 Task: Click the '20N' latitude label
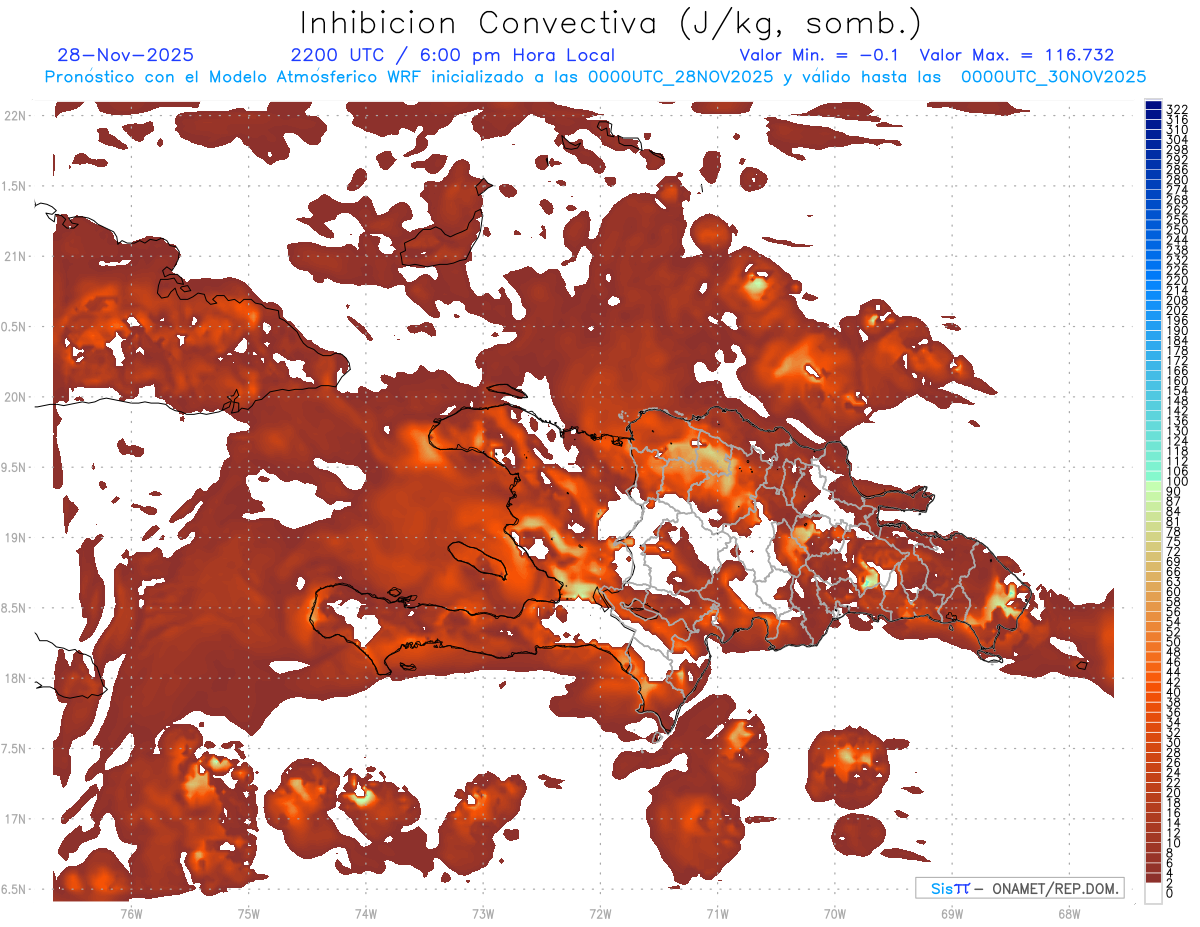tap(15, 397)
